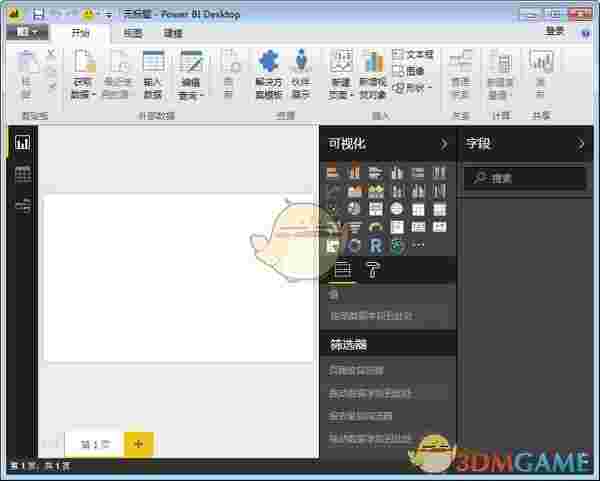Switch to the 视图 ribbon tab
This screenshot has width=600, height=481.
[133, 32]
